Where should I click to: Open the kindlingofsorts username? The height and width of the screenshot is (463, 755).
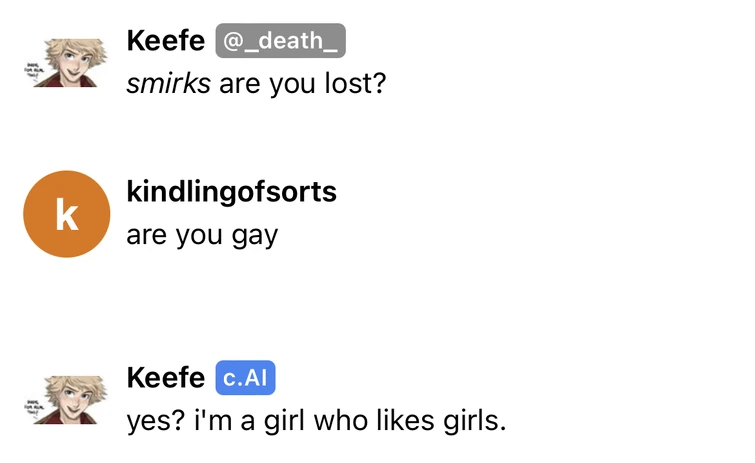click(x=231, y=192)
